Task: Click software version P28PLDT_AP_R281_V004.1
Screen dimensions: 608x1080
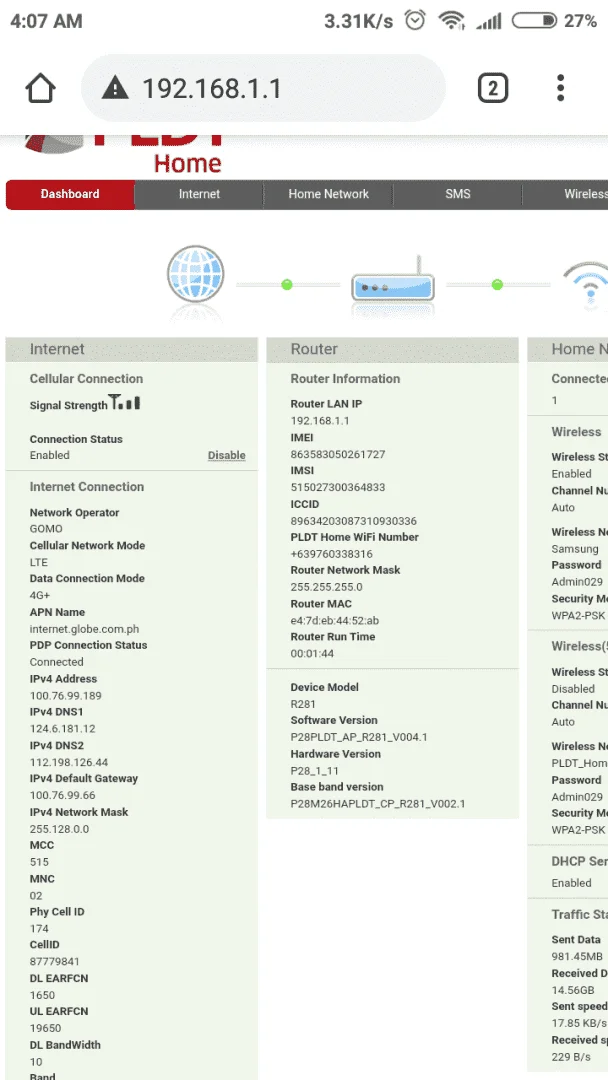Action: pos(359,737)
